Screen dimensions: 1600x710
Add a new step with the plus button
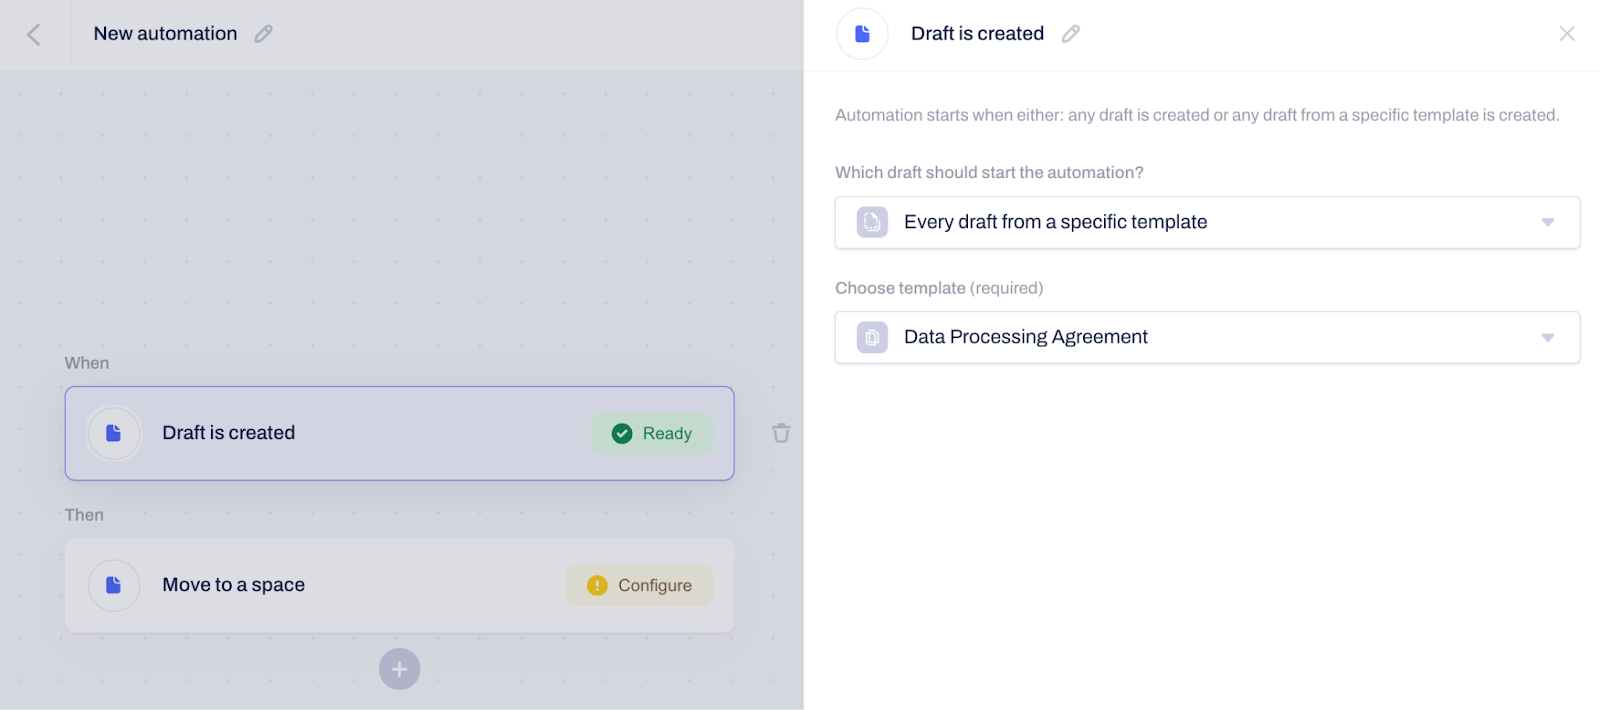pos(399,669)
